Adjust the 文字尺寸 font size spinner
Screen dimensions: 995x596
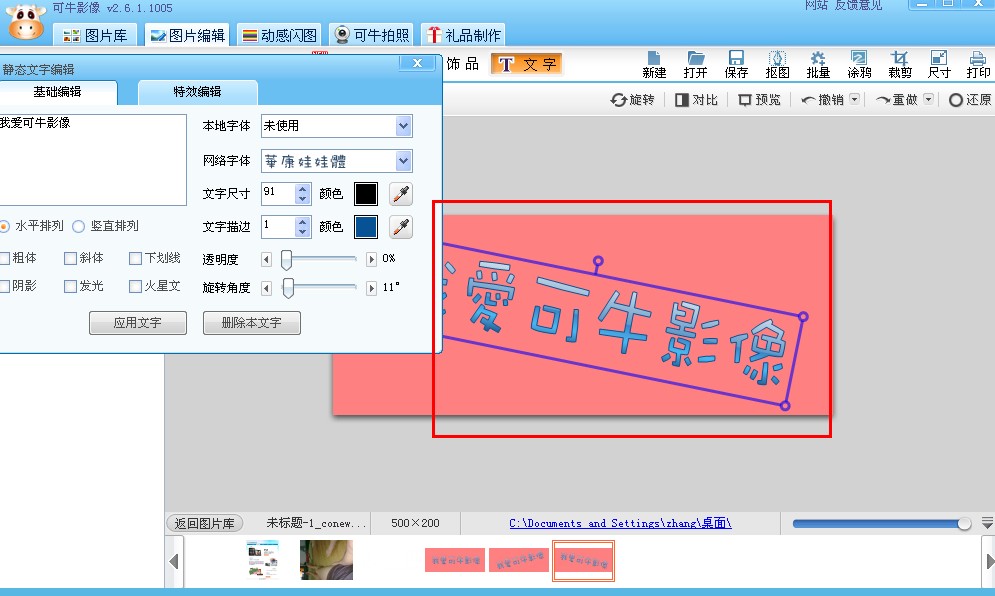(303, 194)
